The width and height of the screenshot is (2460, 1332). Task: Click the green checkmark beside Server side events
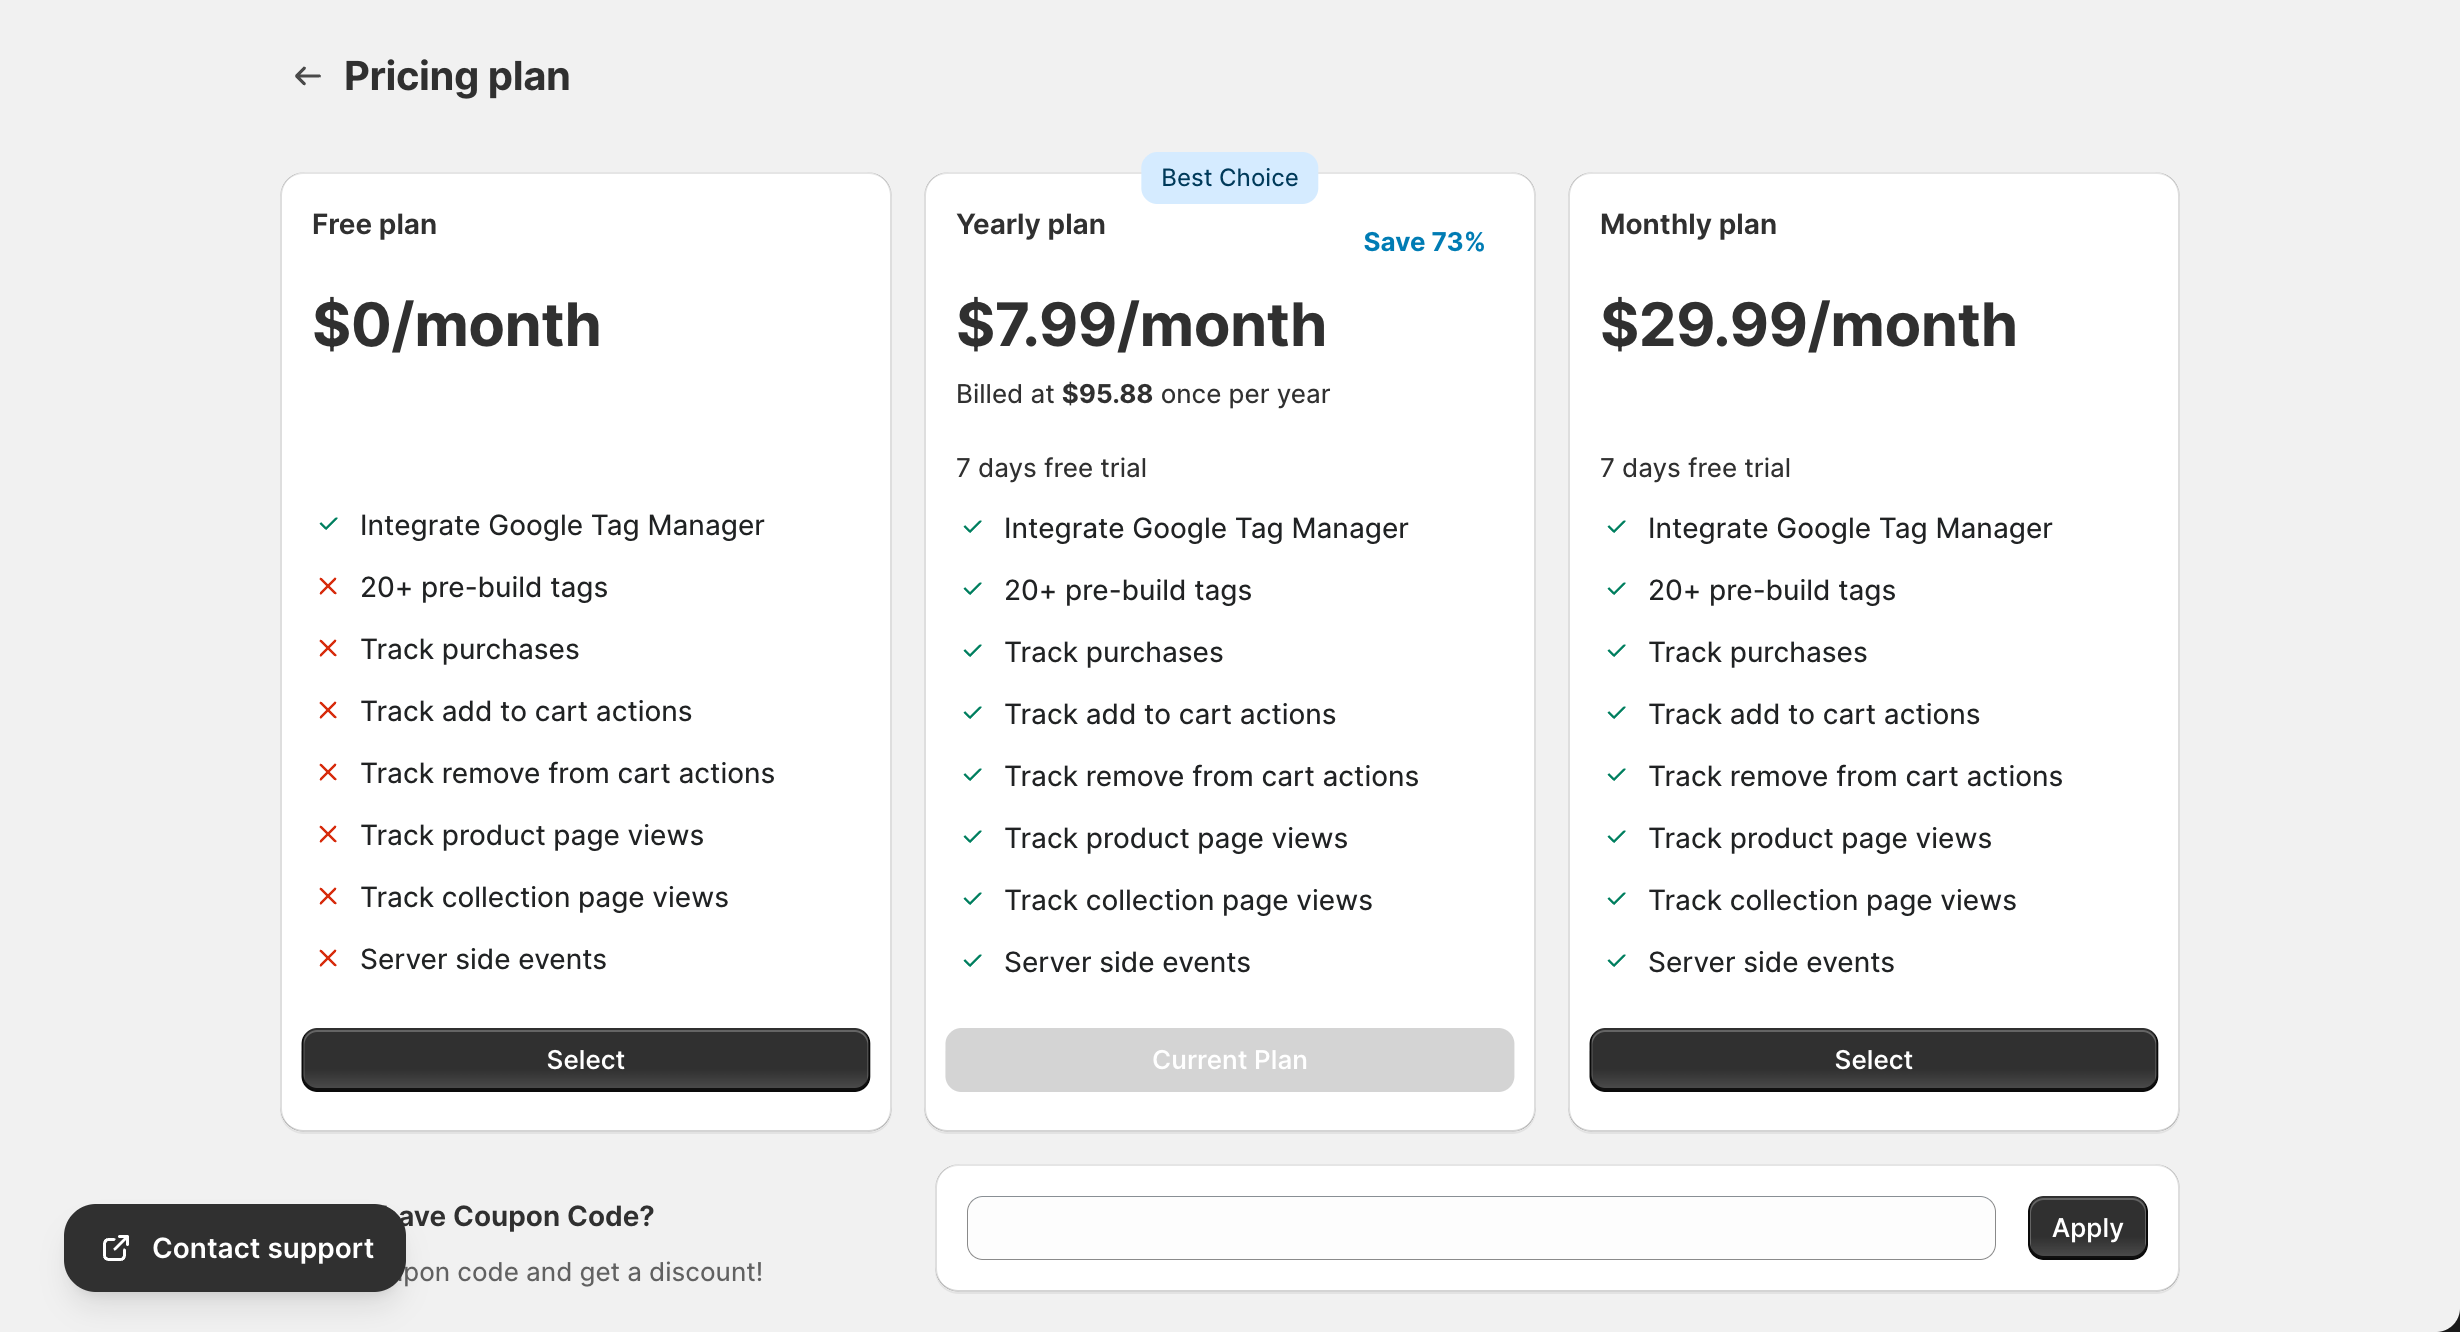pyautogui.click(x=972, y=961)
